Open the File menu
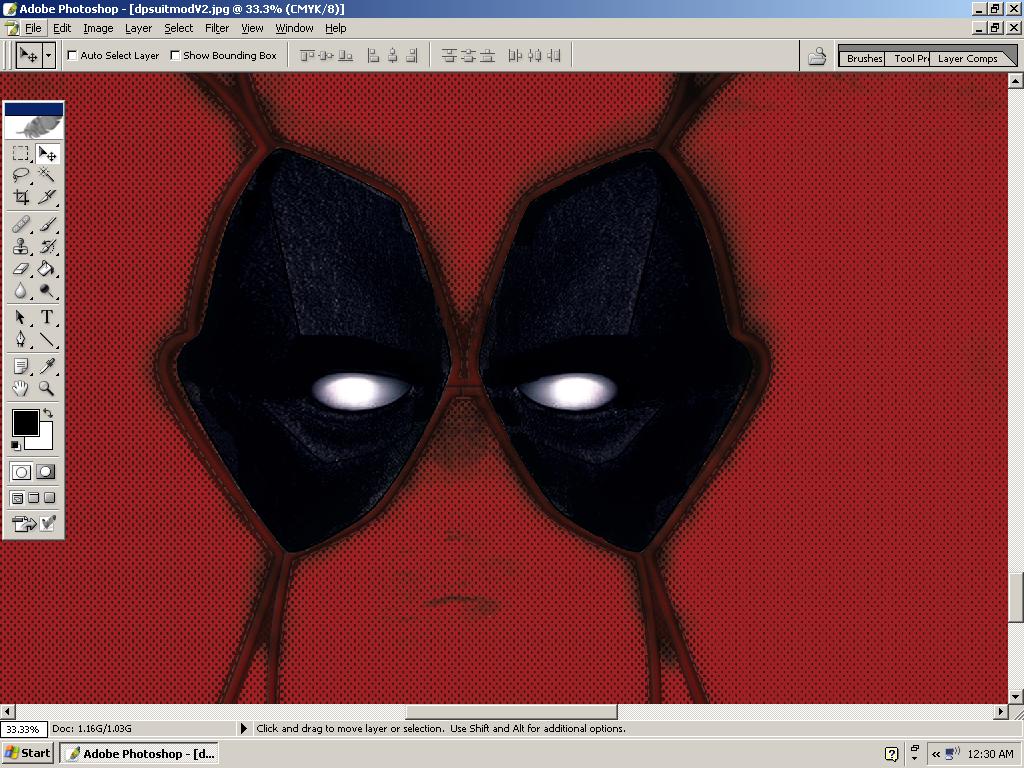The width and height of the screenshot is (1024, 768). [33, 28]
